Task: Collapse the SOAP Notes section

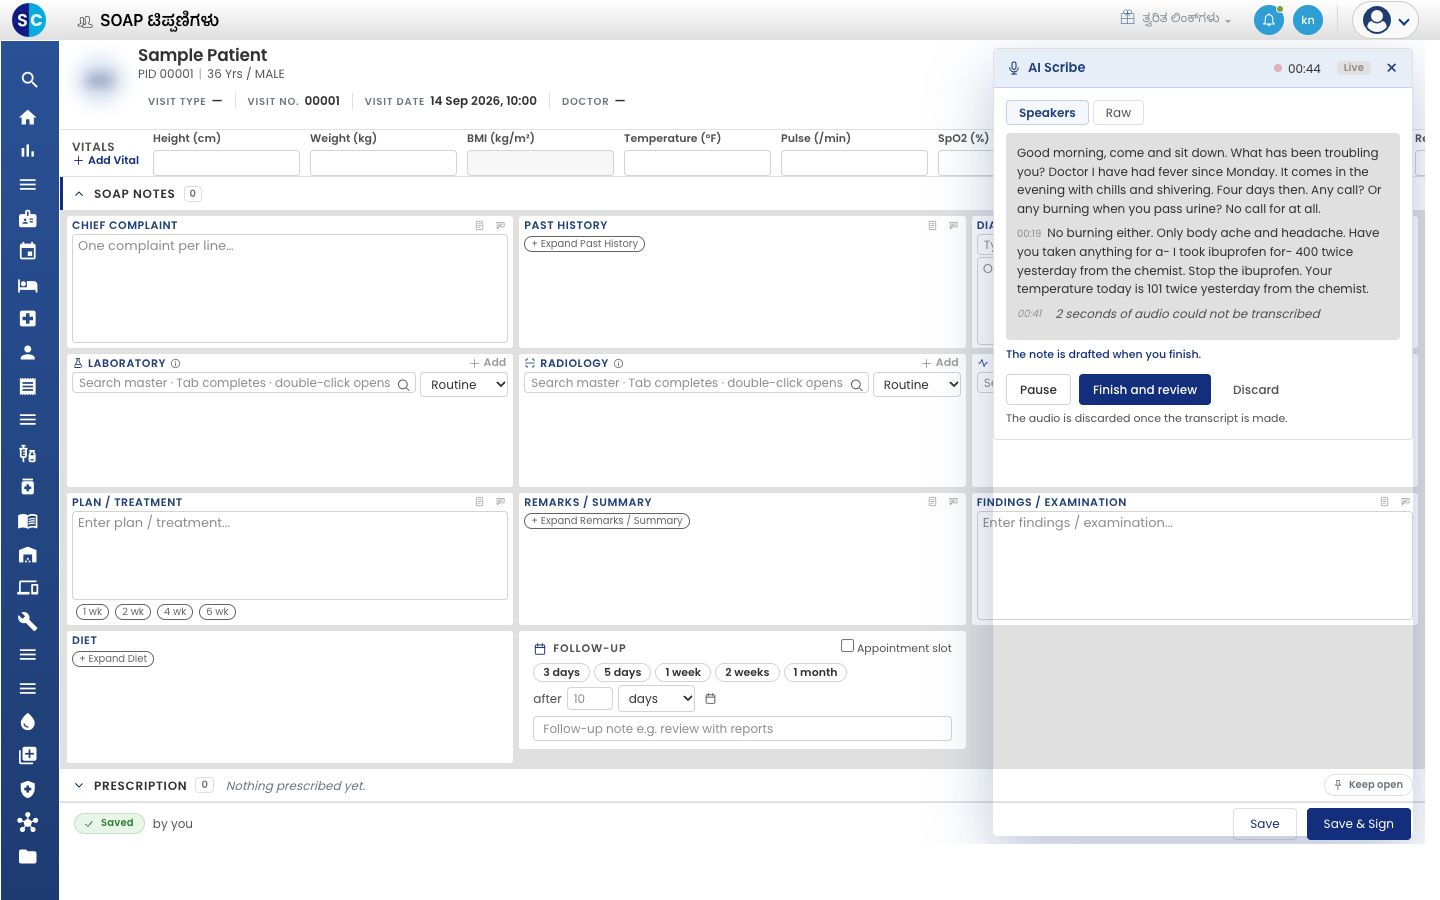Action: [x=79, y=194]
